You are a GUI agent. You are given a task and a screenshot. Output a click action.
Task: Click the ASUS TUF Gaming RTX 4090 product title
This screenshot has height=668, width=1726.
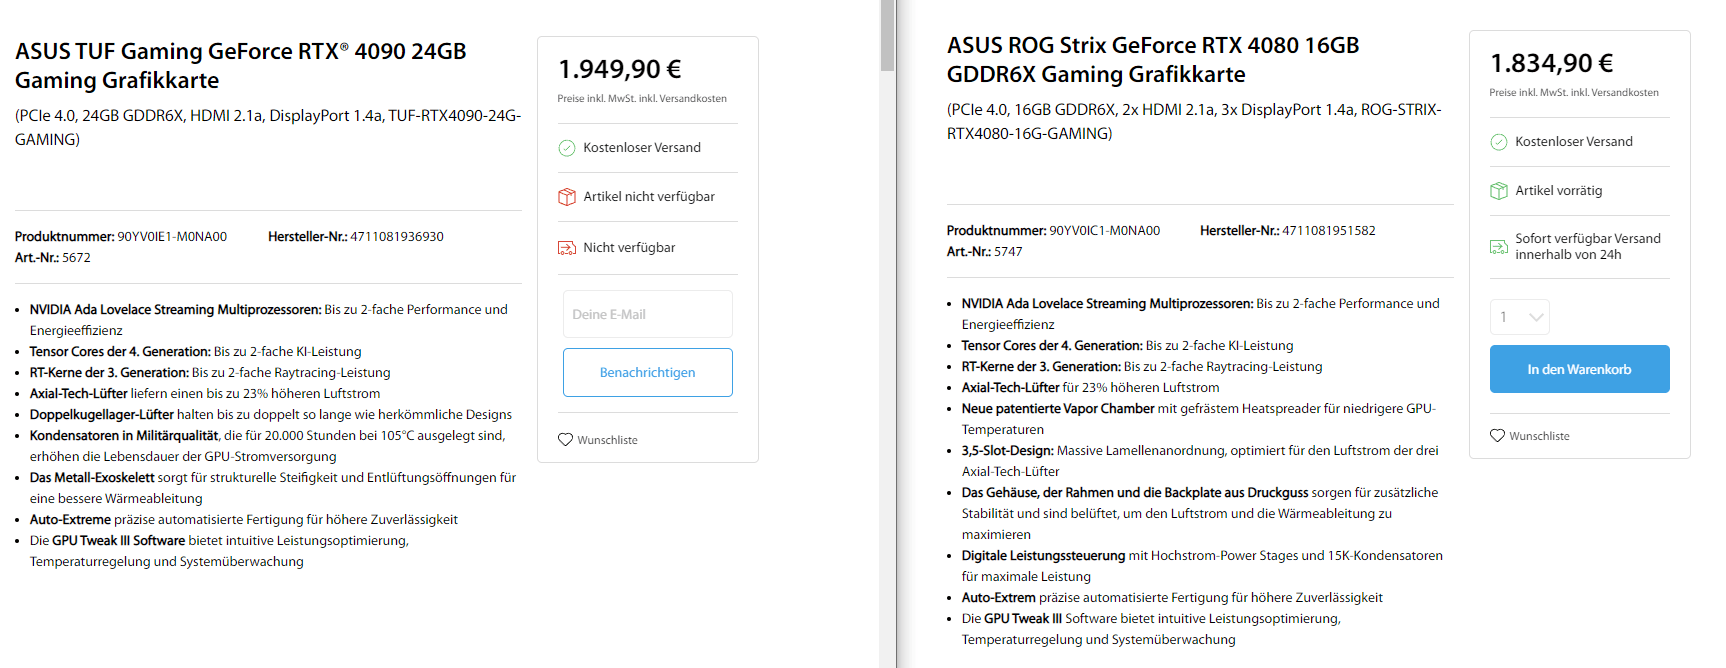(240, 65)
